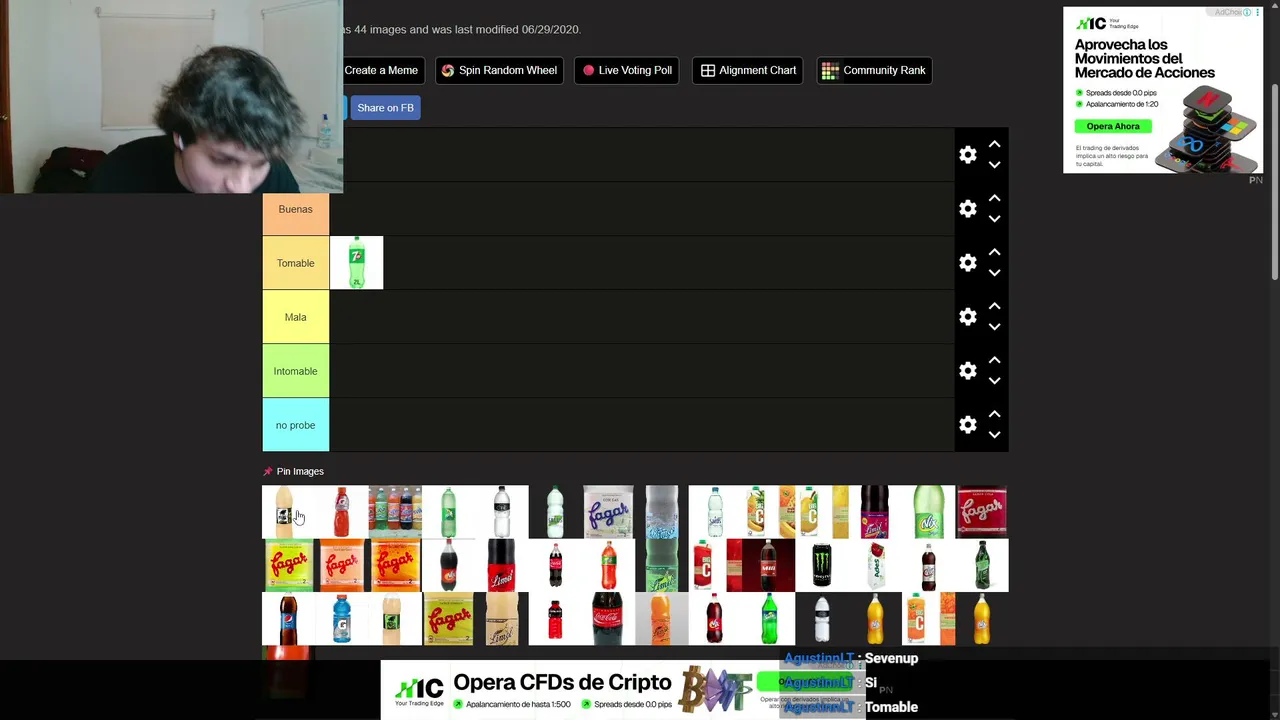Viewport: 1280px width, 720px height.
Task: Click the Pin Images label
Action: point(300,472)
